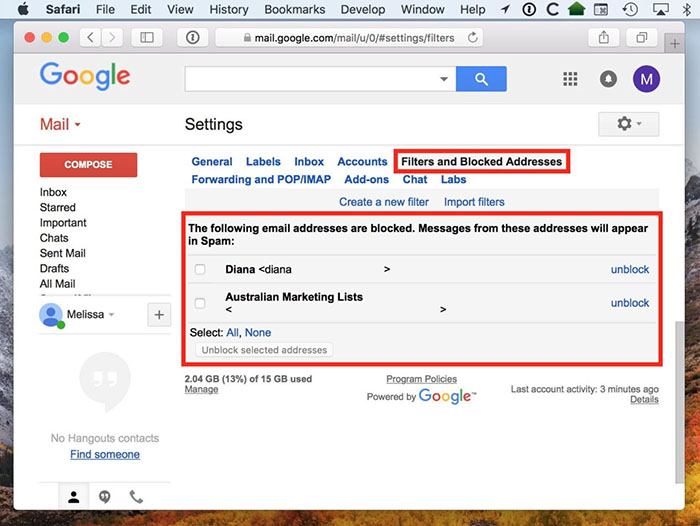Viewport: 700px width, 526px height.
Task: Click inside the Gmail search field
Action: click(310, 79)
